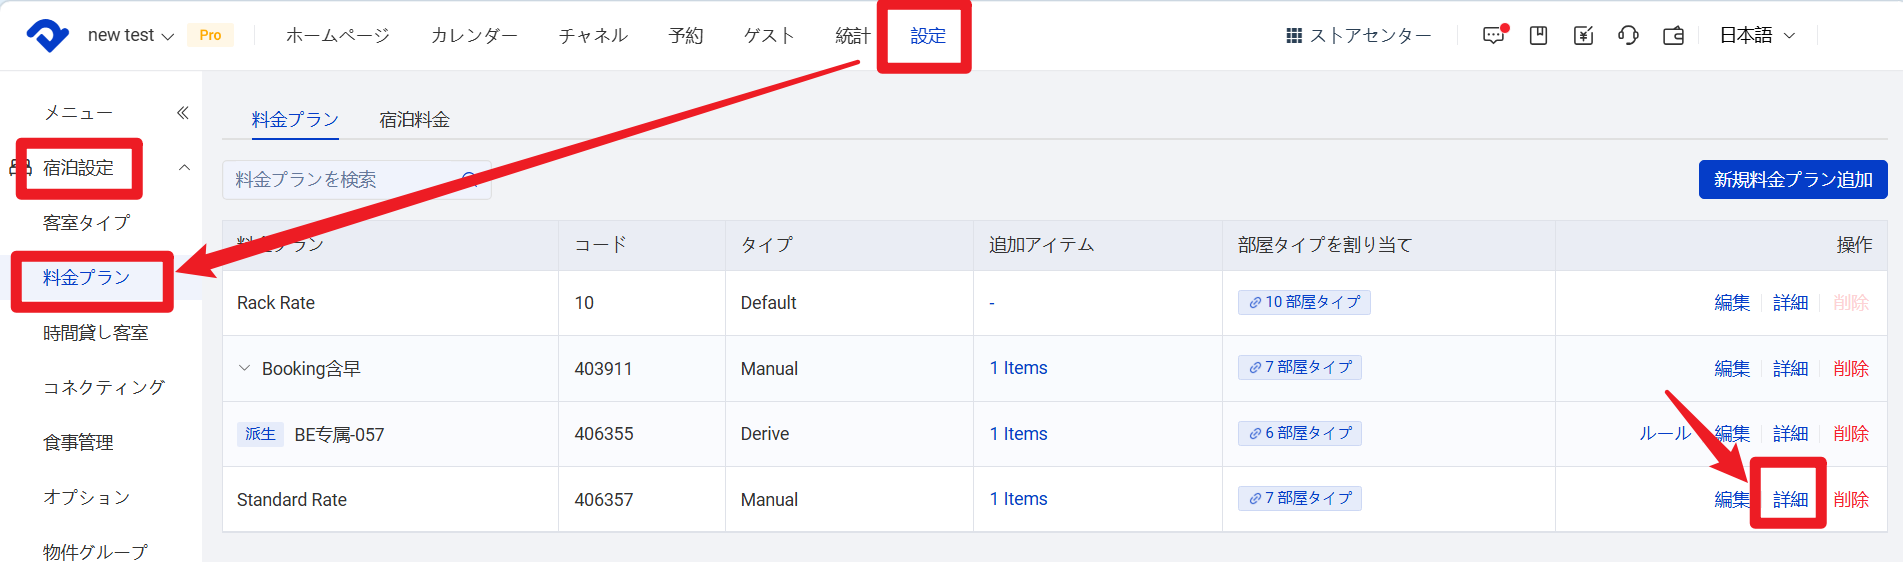Click 編集 for Booking含早
This screenshot has width=1903, height=562.
click(1732, 369)
